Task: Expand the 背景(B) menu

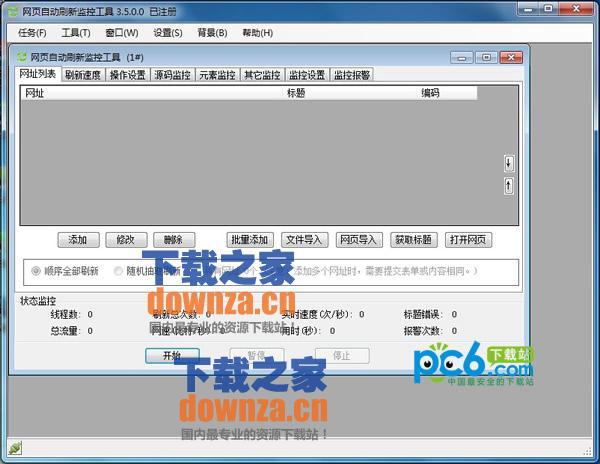Action: [212, 33]
